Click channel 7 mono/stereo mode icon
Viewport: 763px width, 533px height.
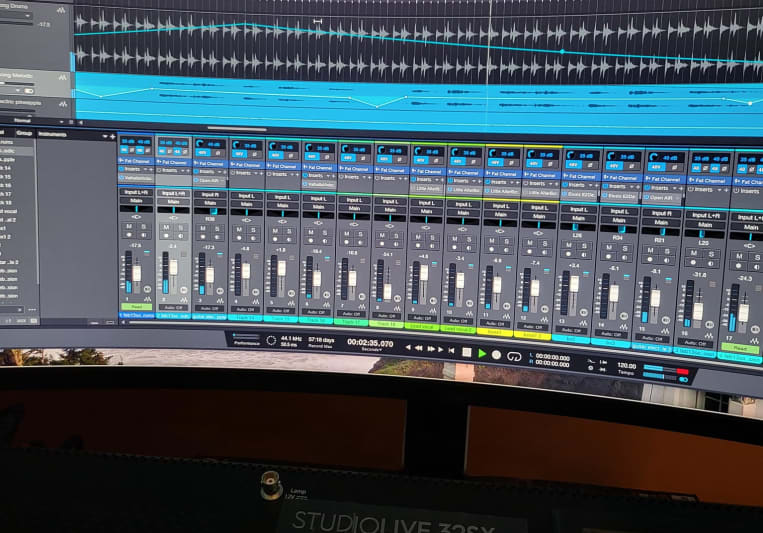(363, 296)
